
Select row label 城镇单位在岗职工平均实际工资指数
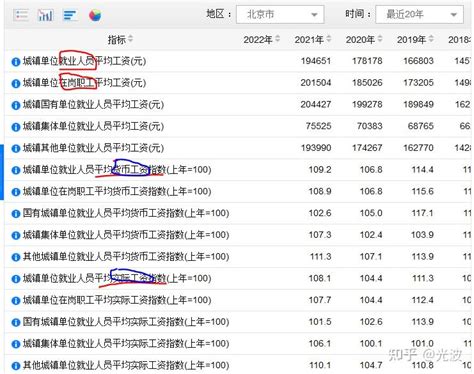[x=117, y=300]
